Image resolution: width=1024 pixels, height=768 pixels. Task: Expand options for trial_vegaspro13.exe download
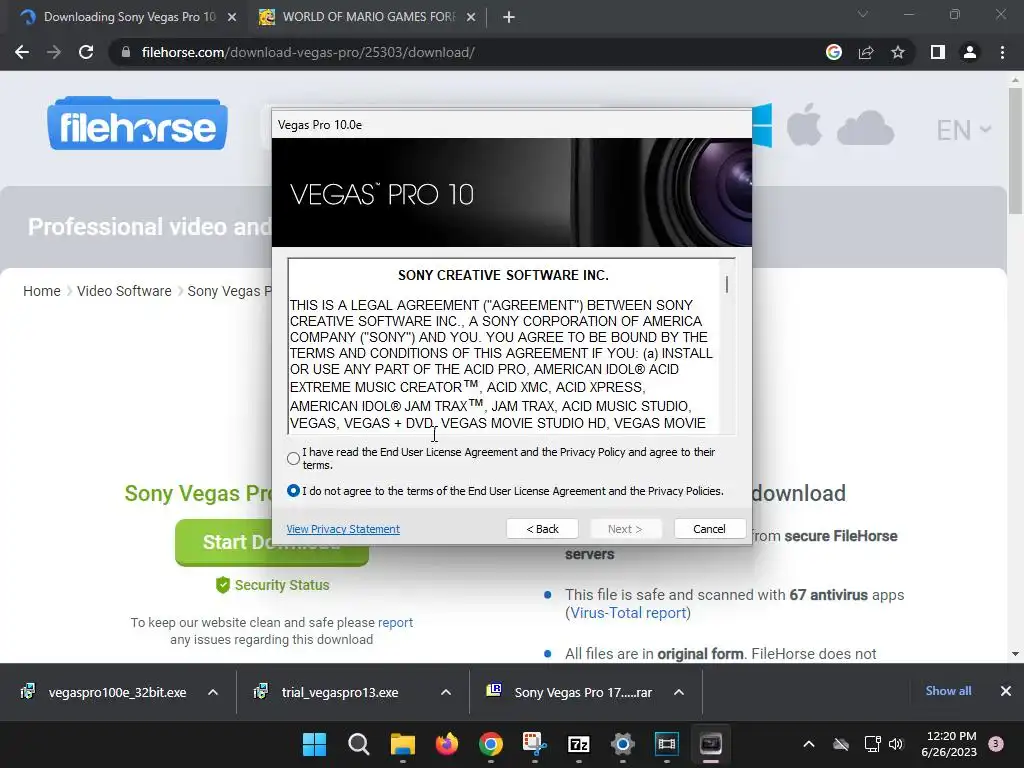click(446, 692)
